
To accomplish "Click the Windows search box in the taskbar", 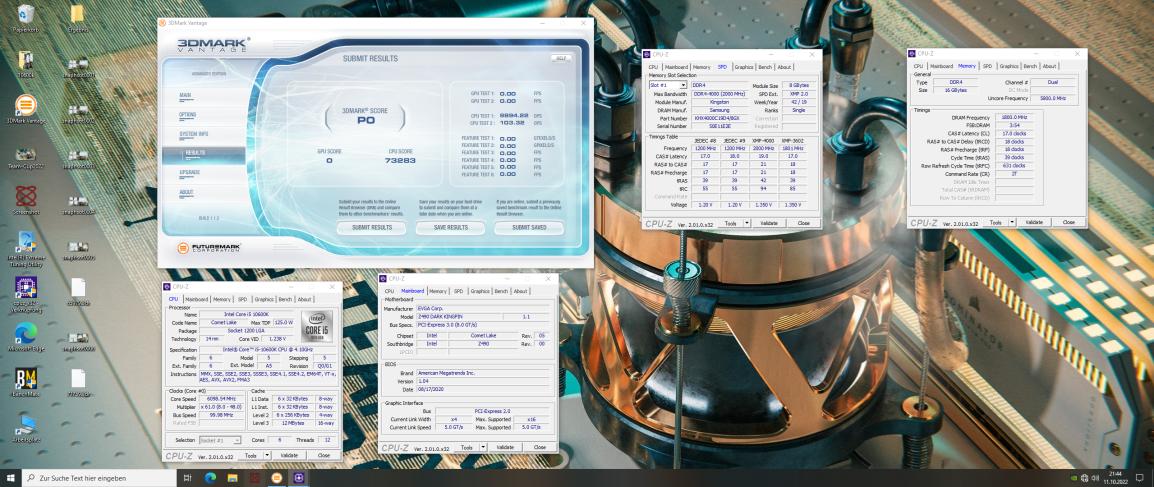I will tap(99, 477).
